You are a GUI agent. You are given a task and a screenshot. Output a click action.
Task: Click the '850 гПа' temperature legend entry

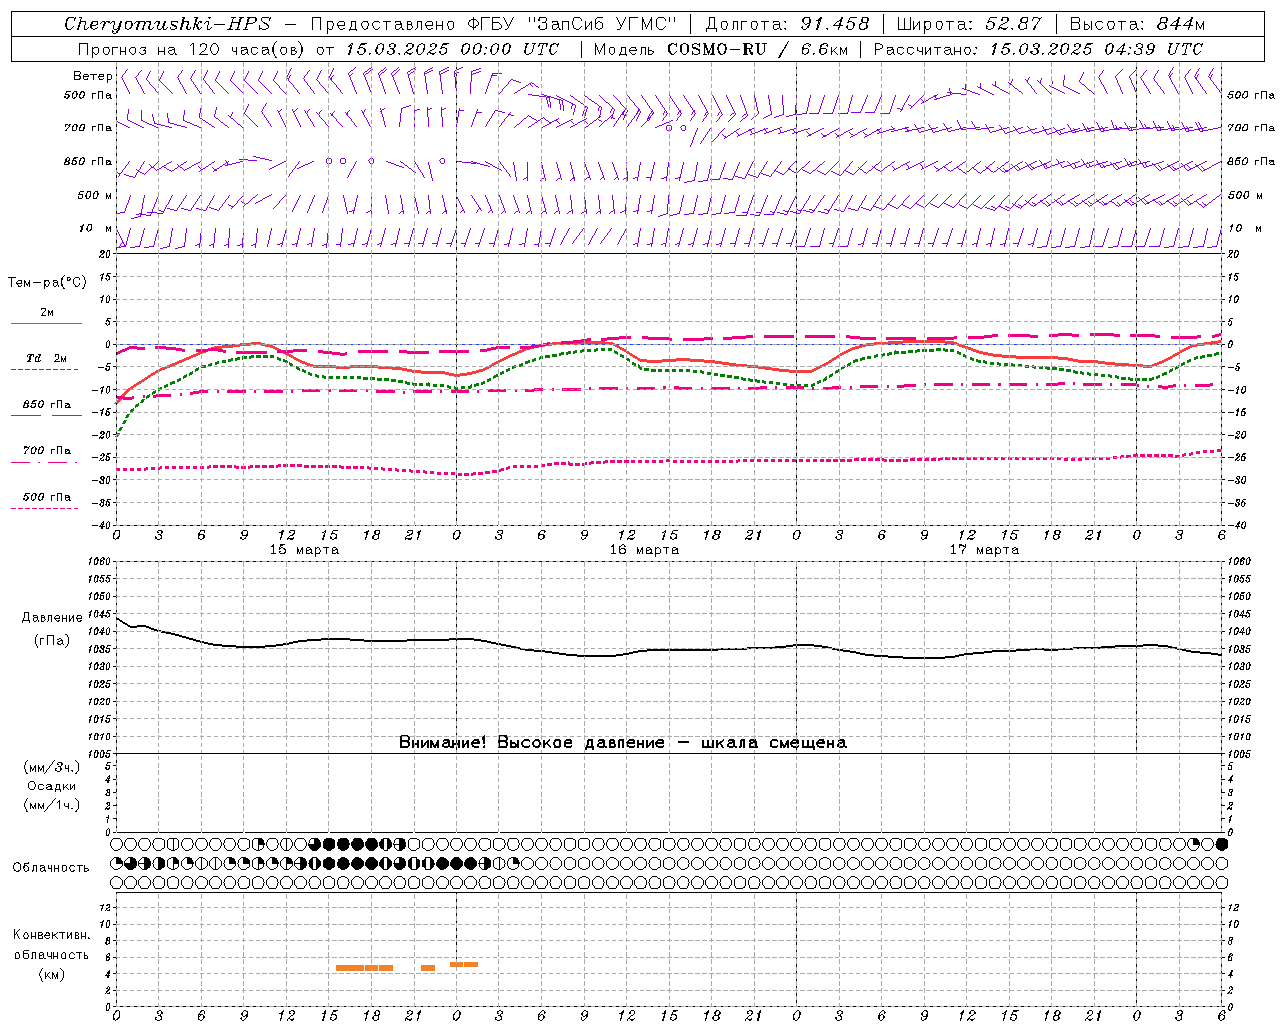46,405
